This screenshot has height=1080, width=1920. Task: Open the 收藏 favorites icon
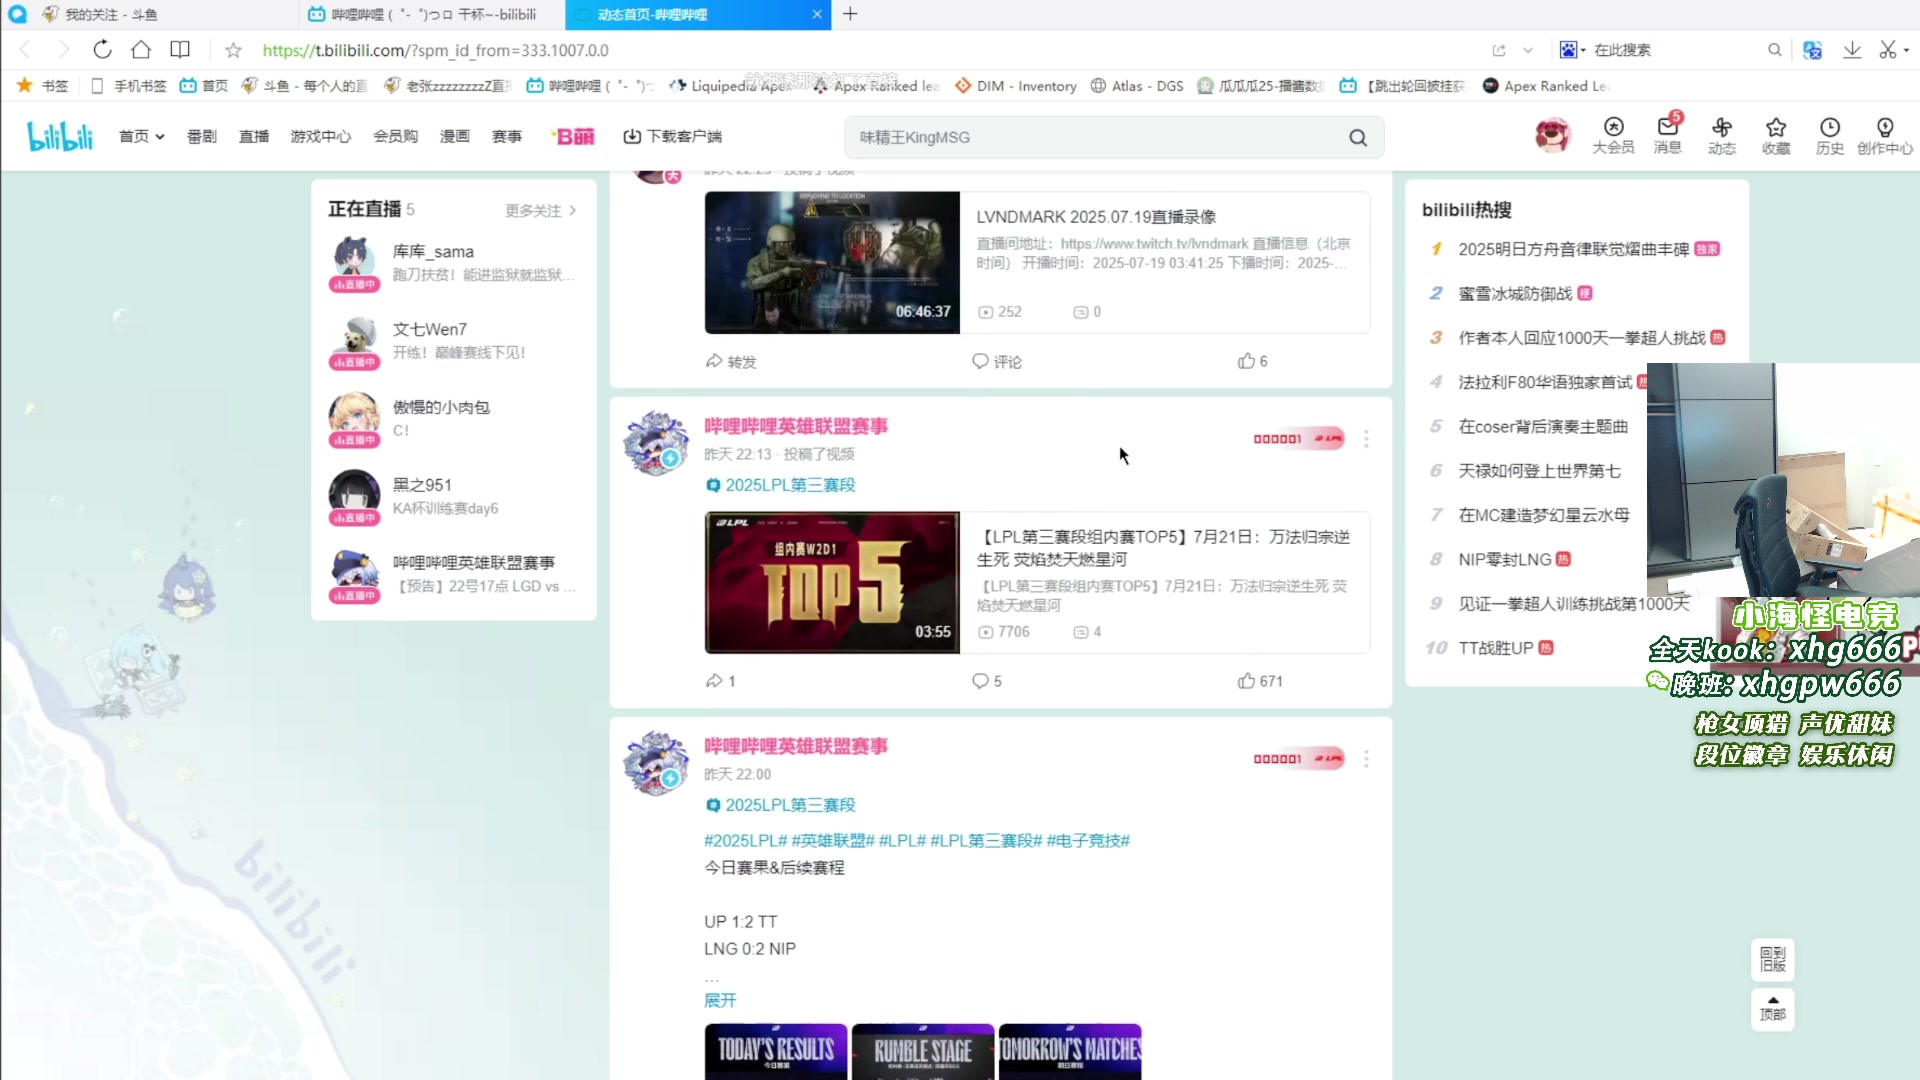1776,135
